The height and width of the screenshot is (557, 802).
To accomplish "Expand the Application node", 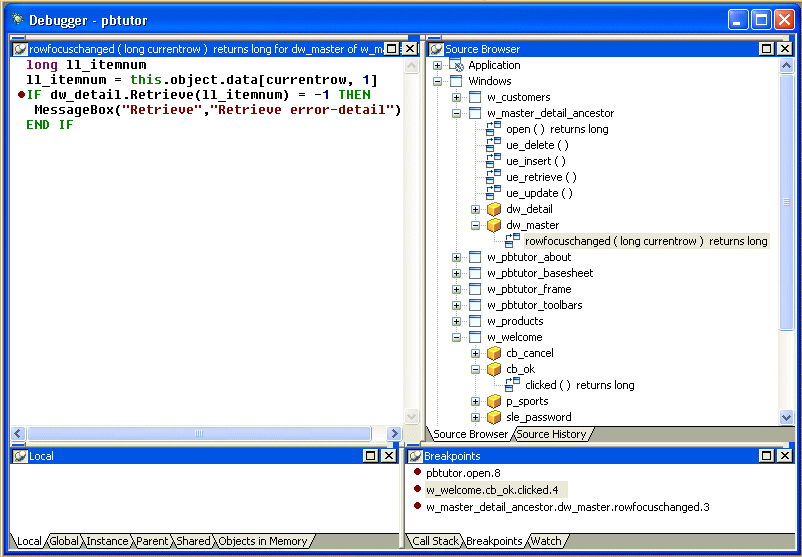I will pyautogui.click(x=437, y=65).
